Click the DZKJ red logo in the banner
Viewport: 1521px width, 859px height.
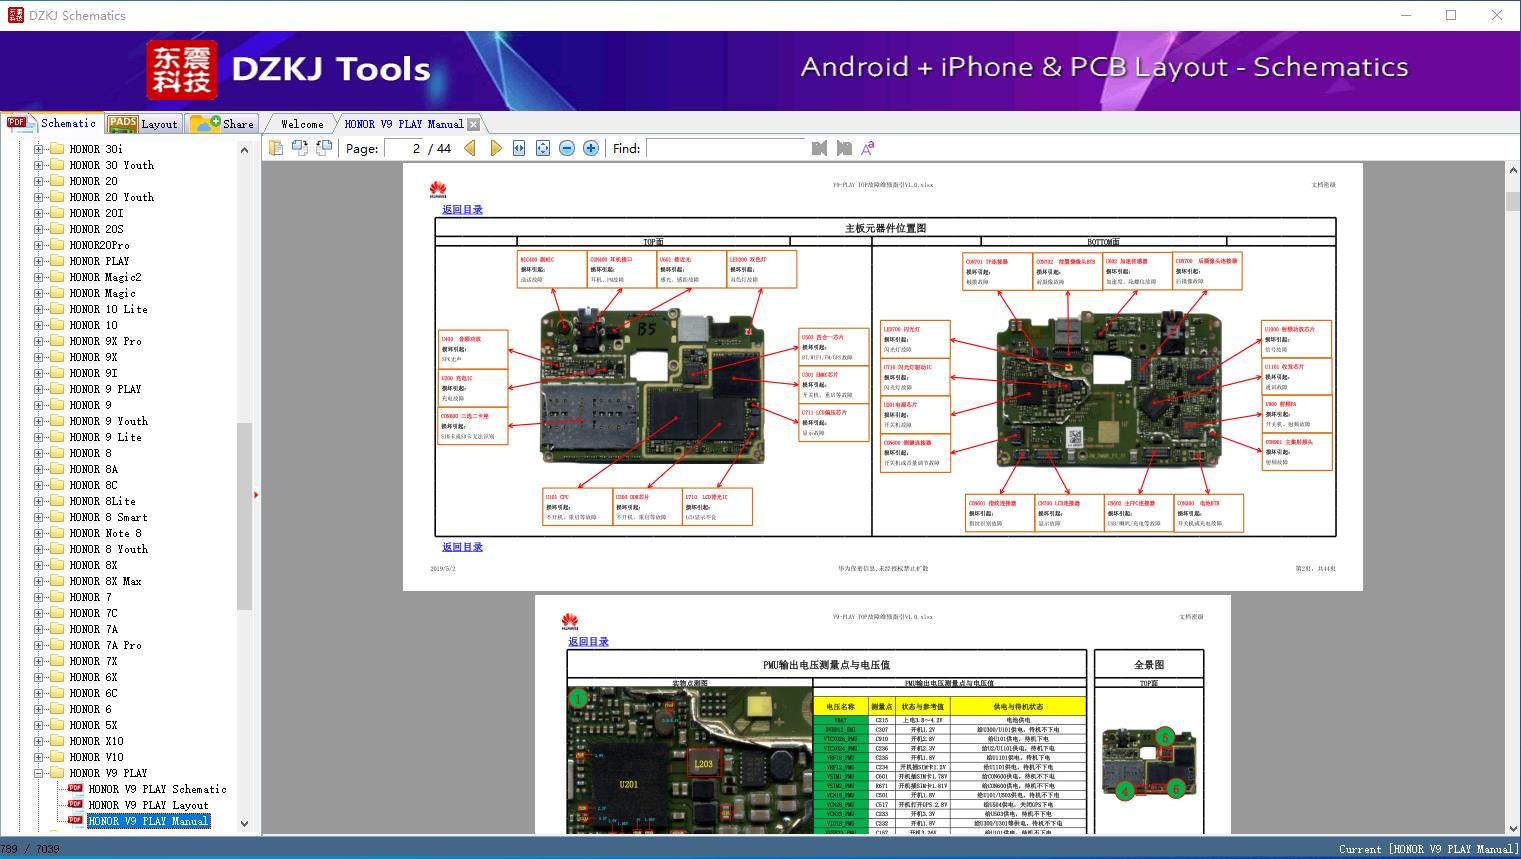click(x=182, y=70)
